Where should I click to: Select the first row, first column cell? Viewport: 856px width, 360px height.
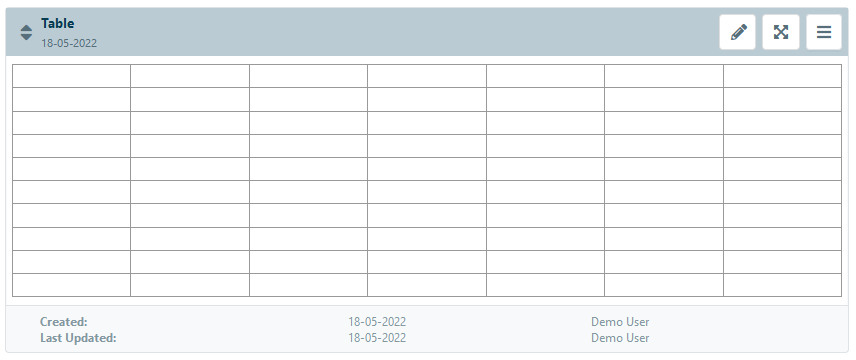point(72,76)
